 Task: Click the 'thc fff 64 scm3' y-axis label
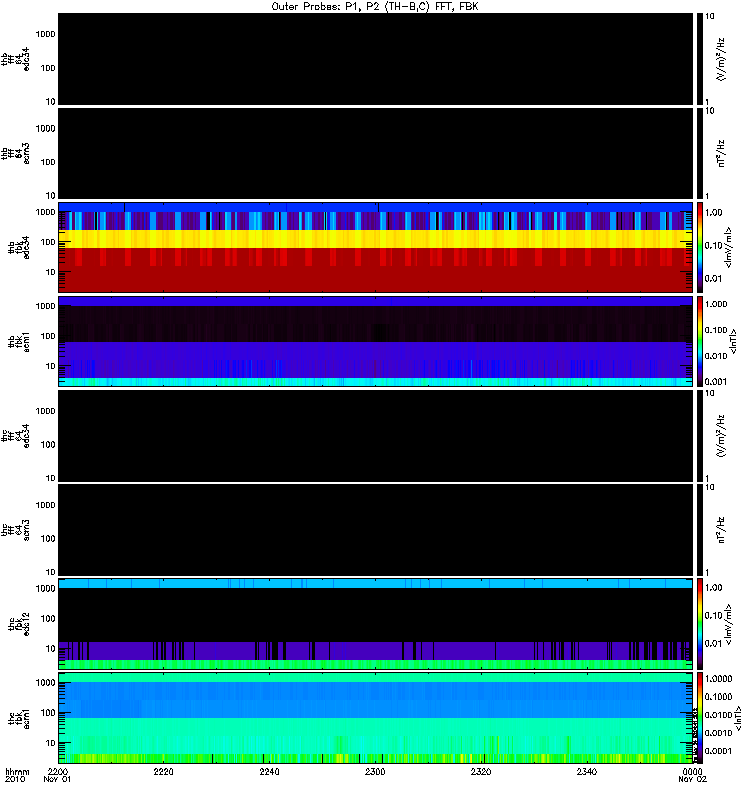pyautogui.click(x=15, y=530)
